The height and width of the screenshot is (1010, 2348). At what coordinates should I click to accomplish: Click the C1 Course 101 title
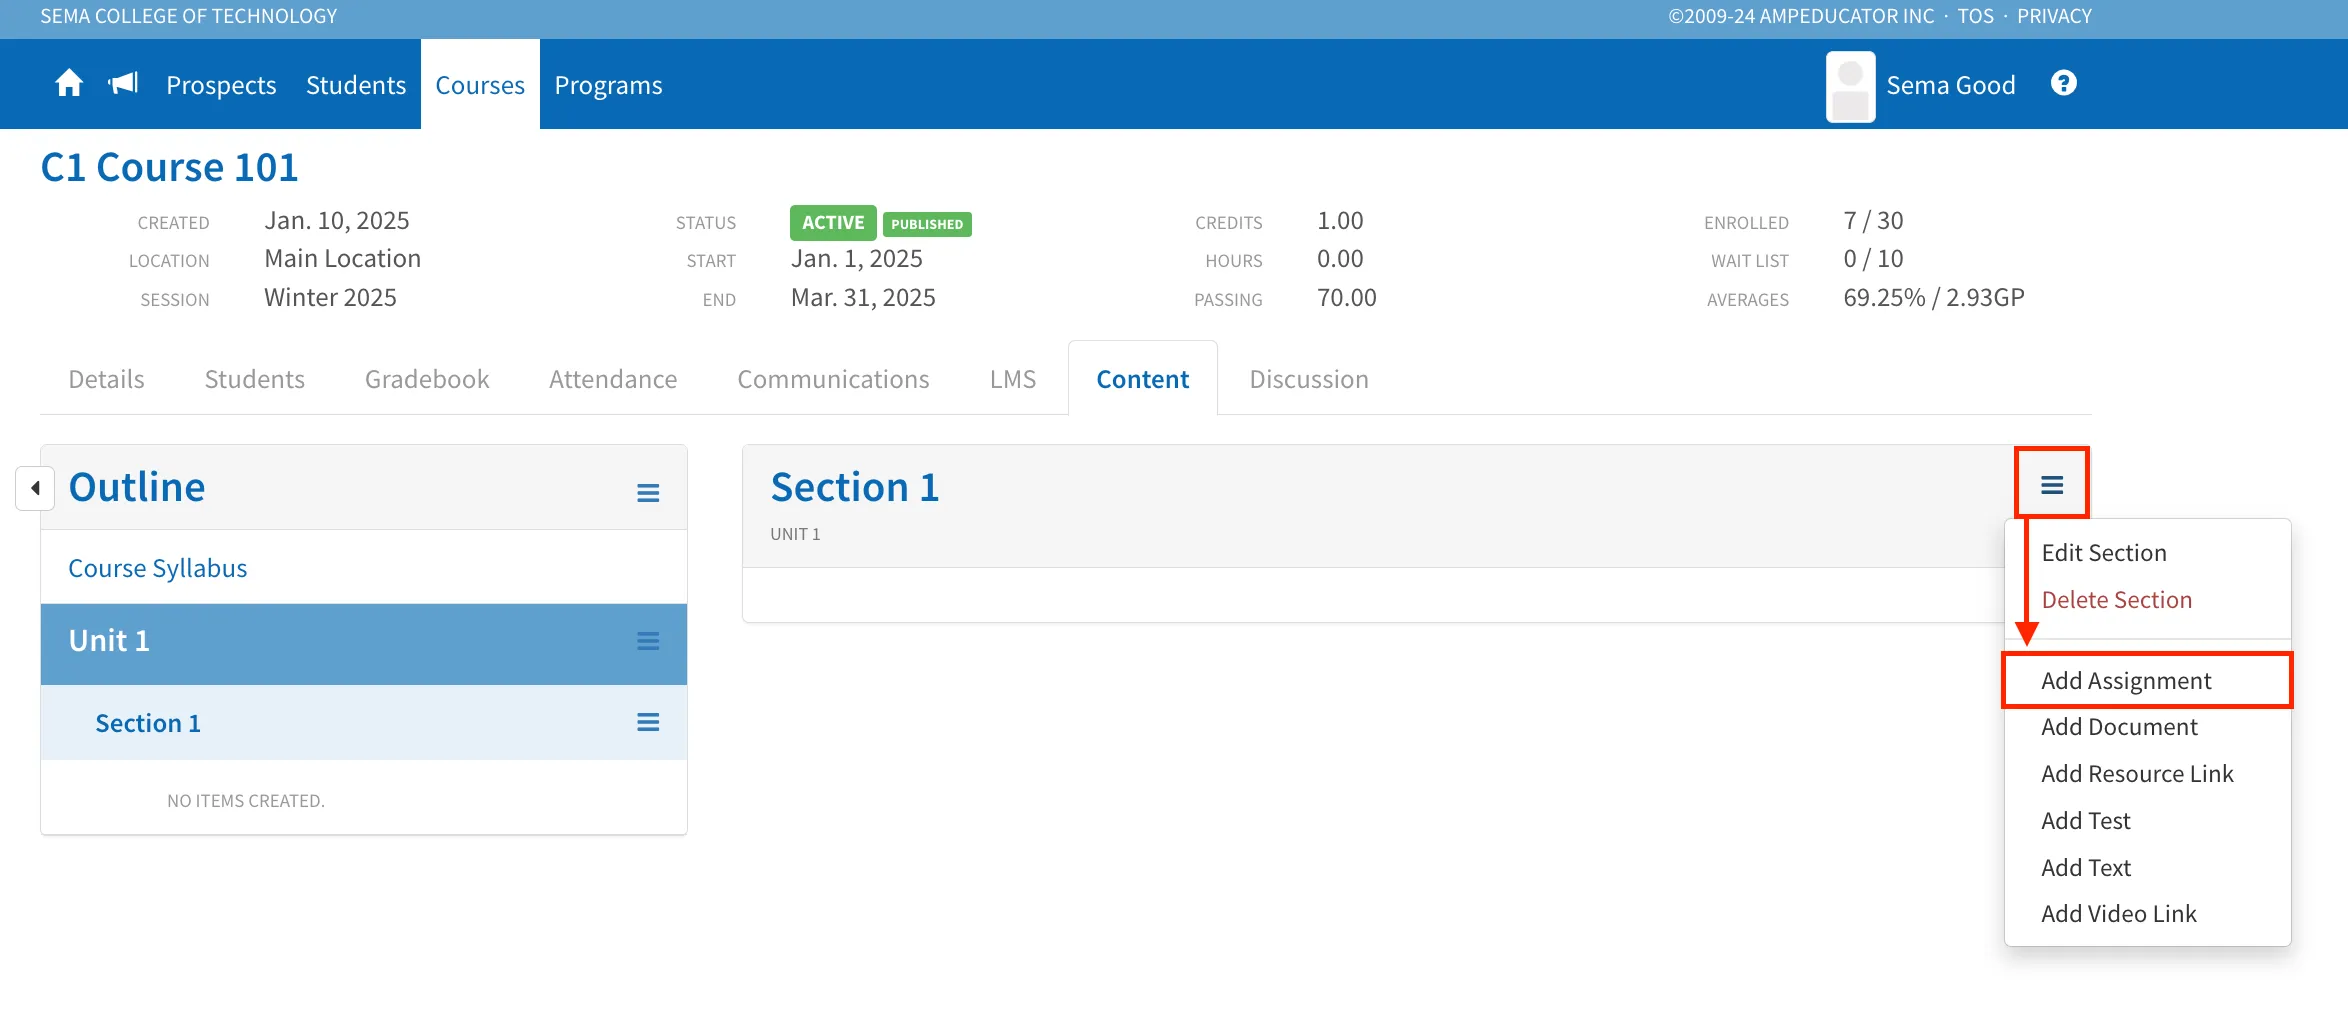169,167
